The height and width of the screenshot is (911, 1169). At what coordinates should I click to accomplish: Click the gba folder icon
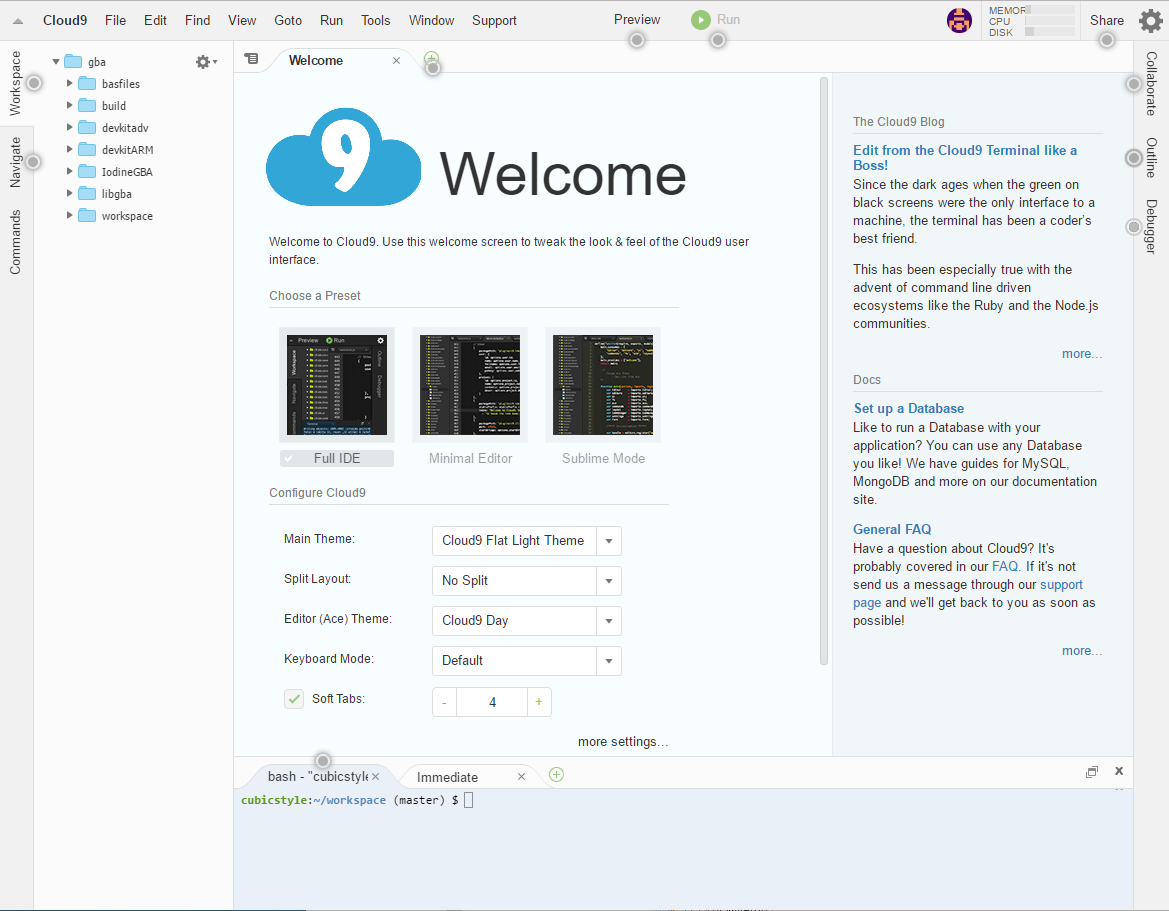[x=73, y=61]
